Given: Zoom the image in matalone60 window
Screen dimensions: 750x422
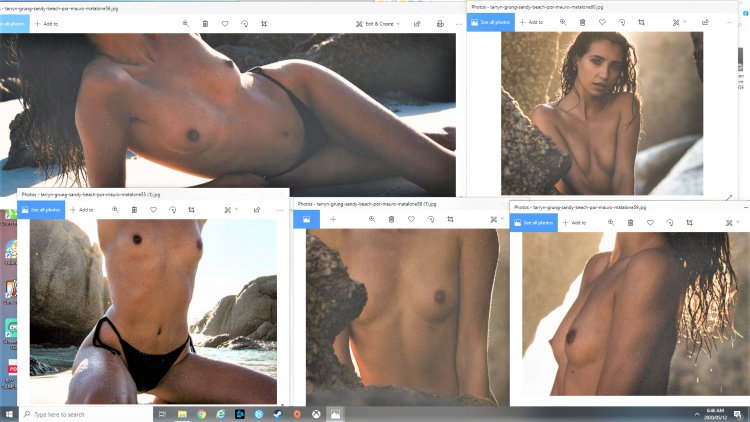Looking at the screenshot, I should (563, 21).
